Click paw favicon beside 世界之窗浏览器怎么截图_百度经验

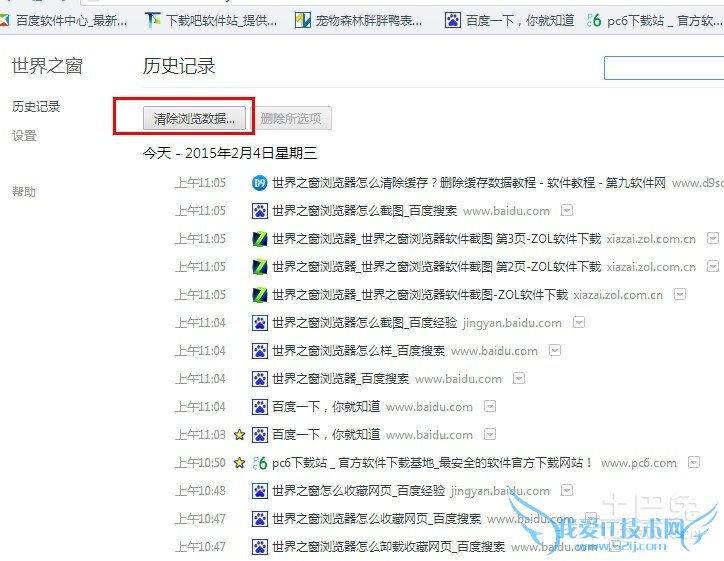(259, 323)
